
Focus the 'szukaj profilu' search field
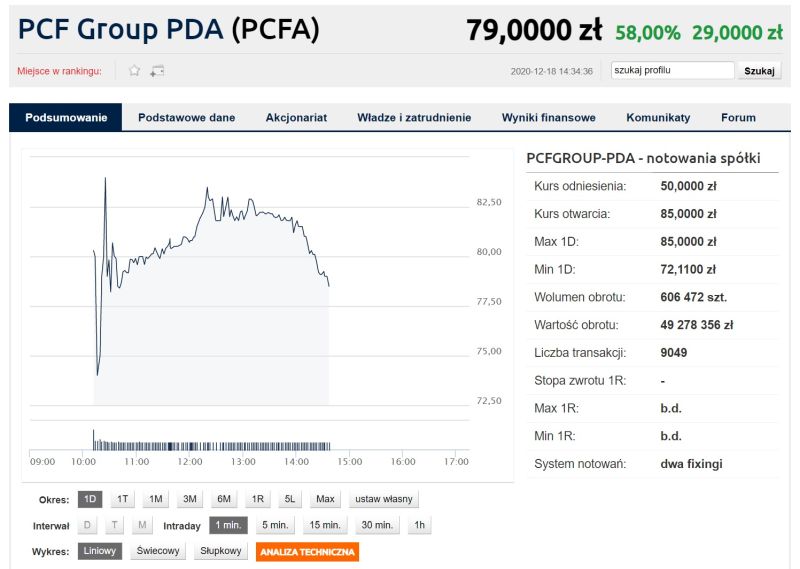(672, 70)
